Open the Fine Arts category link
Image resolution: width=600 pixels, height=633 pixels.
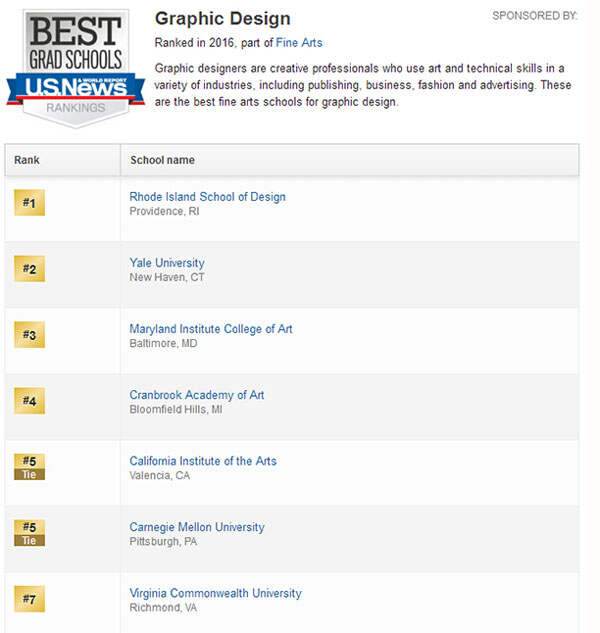(299, 43)
